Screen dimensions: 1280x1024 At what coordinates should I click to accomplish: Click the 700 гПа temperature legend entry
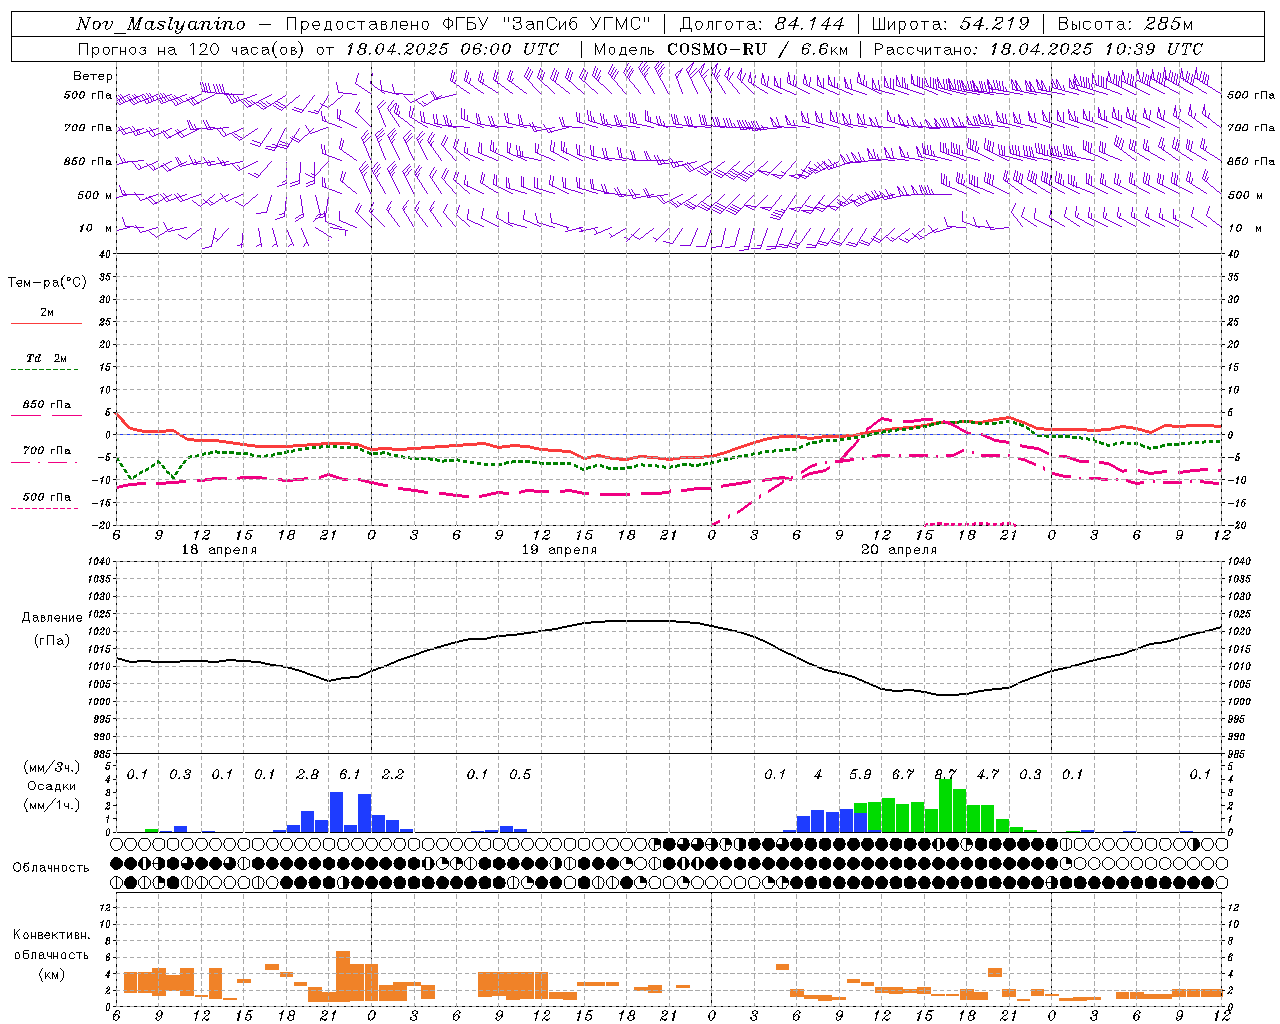coord(47,451)
